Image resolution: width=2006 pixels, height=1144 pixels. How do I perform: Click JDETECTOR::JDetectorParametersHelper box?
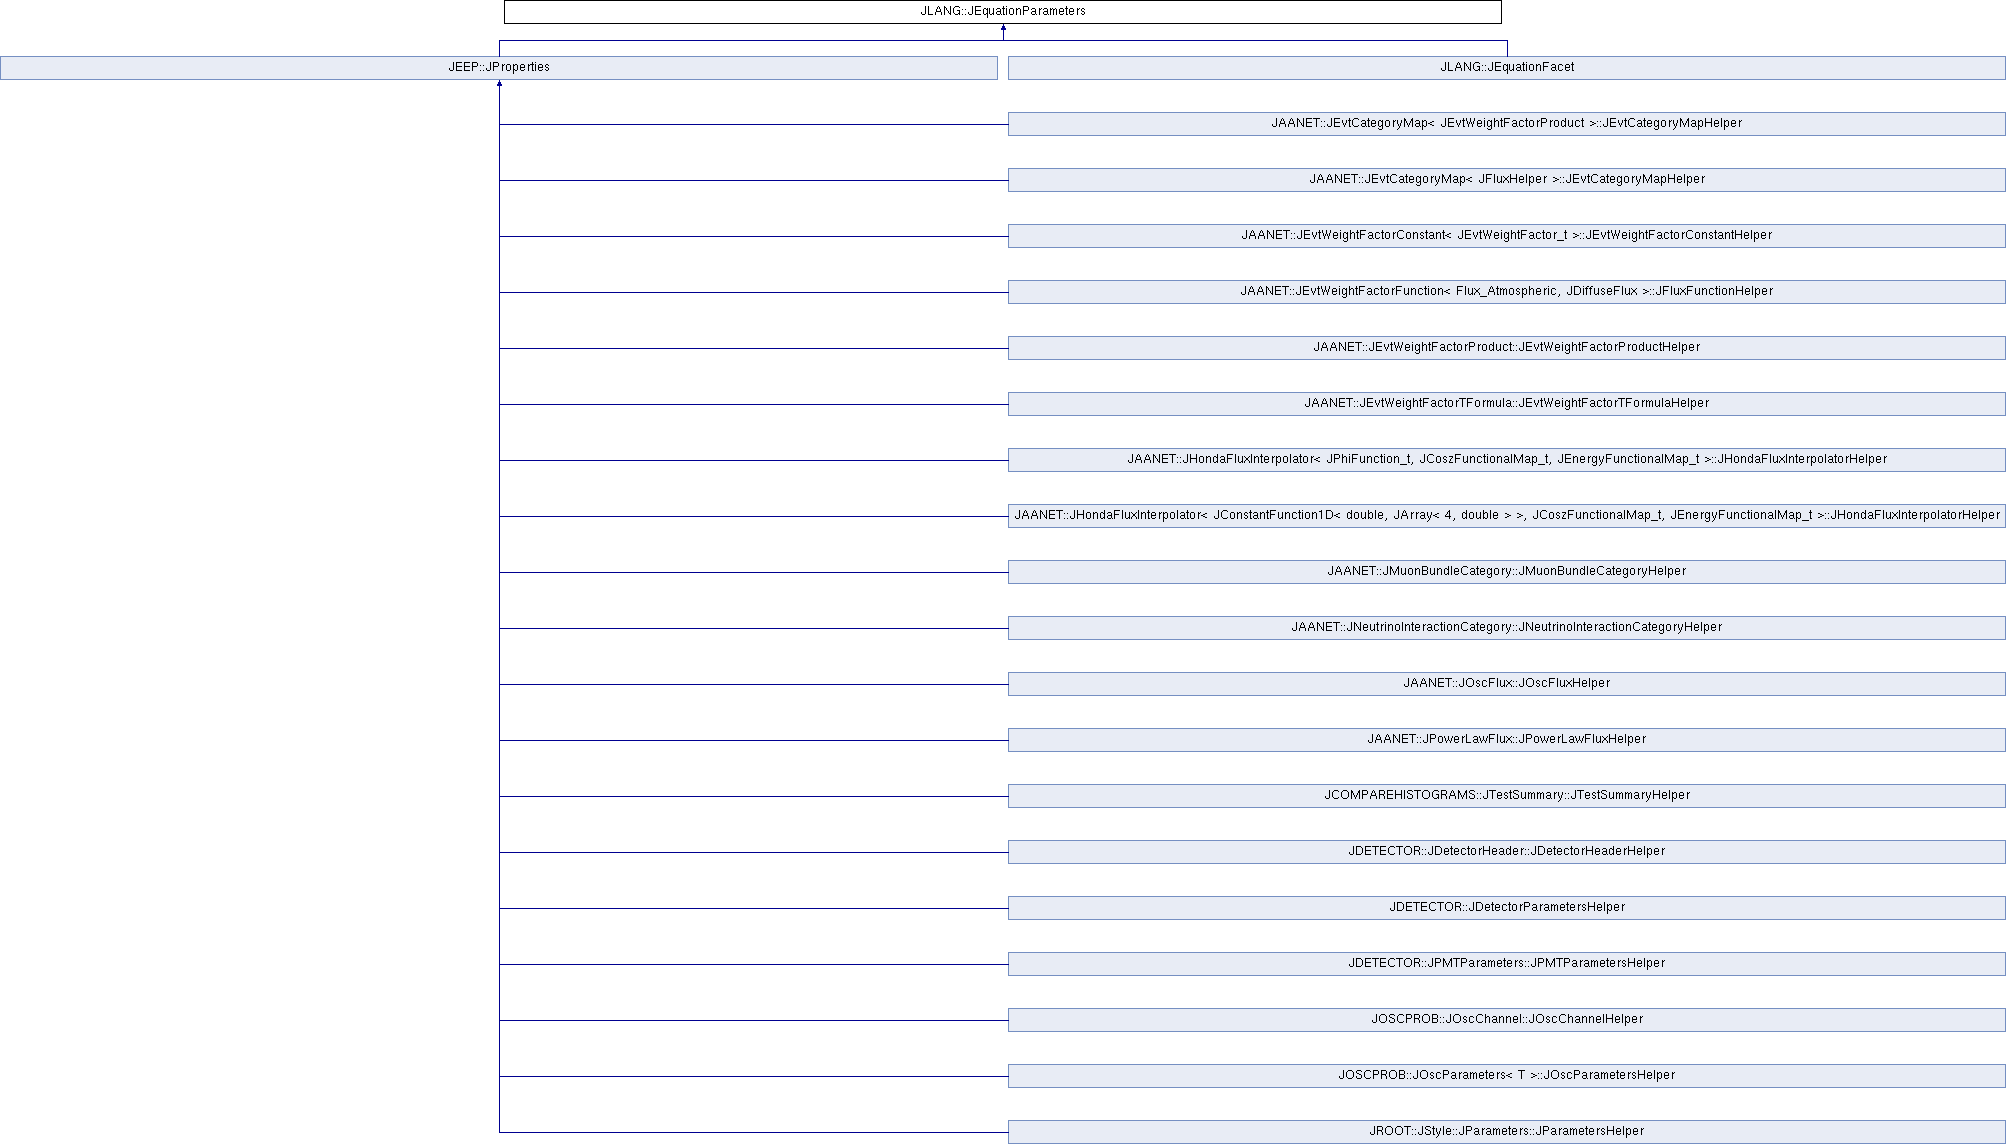[x=1506, y=907]
